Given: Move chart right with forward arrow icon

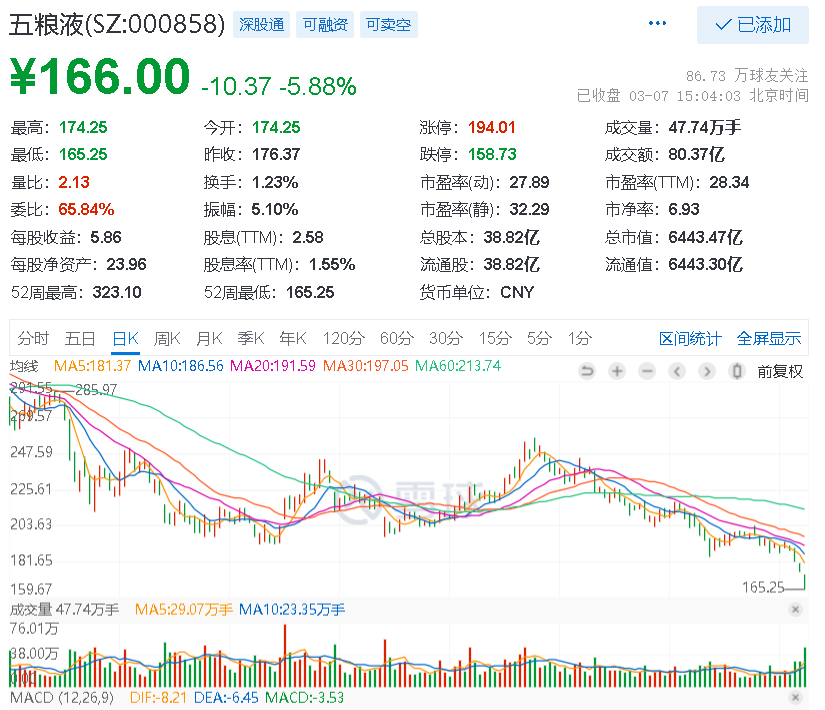Looking at the screenshot, I should point(707,372).
